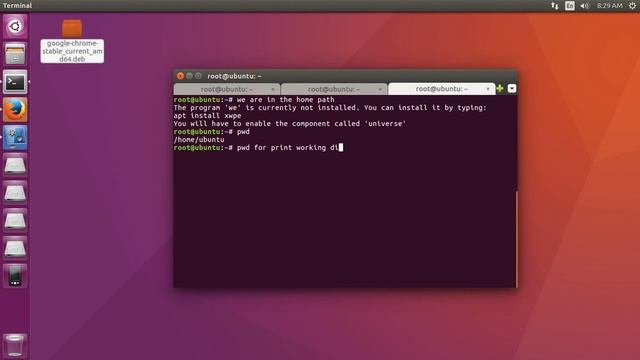
Task: Click the Terminal icon in launcher
Action: point(15,82)
